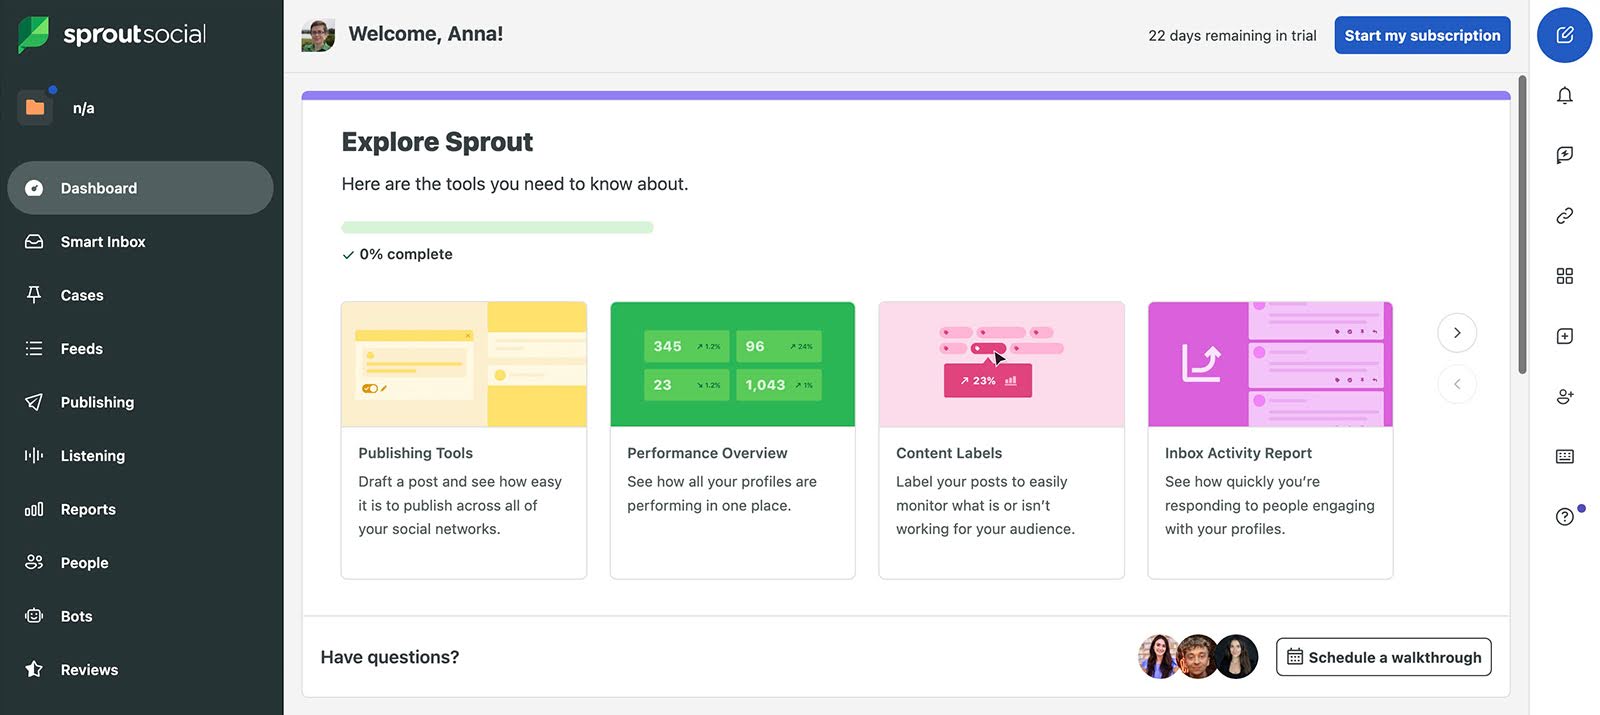Click the Content Labels card title
1600x715 pixels.
[949, 453]
